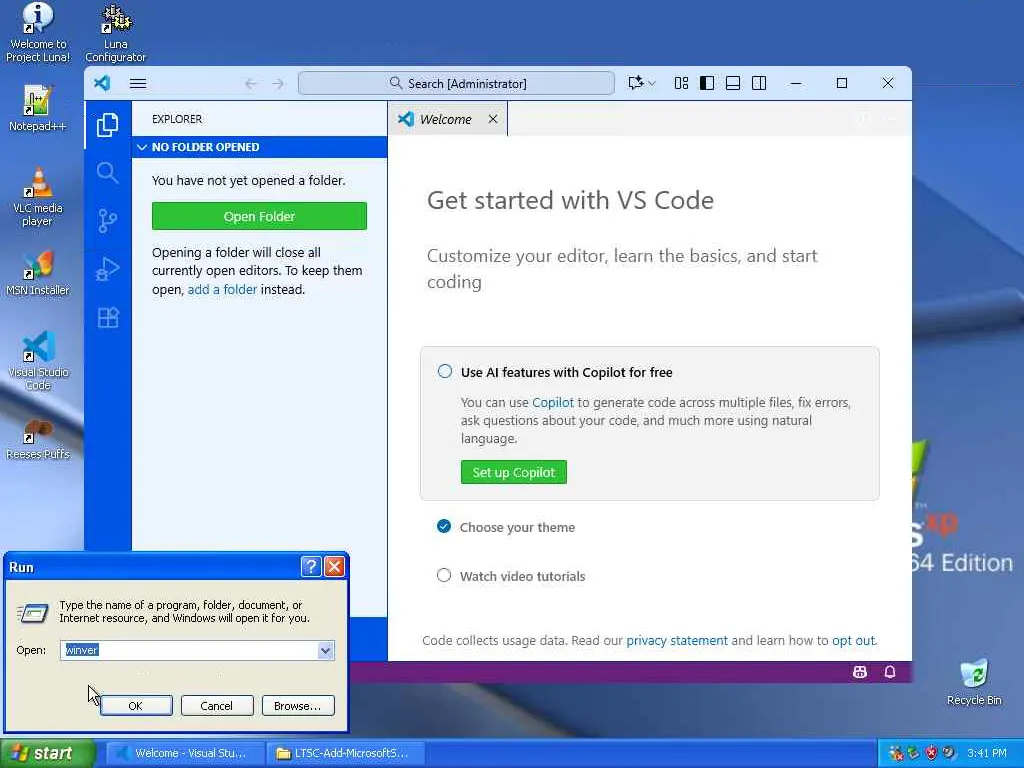Toggle the secondary side bar
This screenshot has height=768, width=1024.
click(x=759, y=83)
